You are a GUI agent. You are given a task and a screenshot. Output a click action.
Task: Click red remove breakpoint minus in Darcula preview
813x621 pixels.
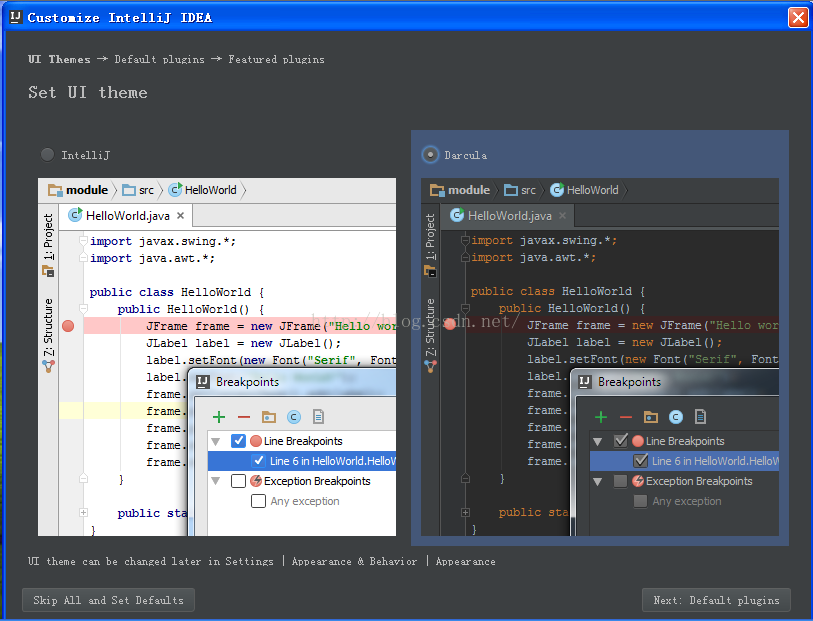(x=626, y=417)
